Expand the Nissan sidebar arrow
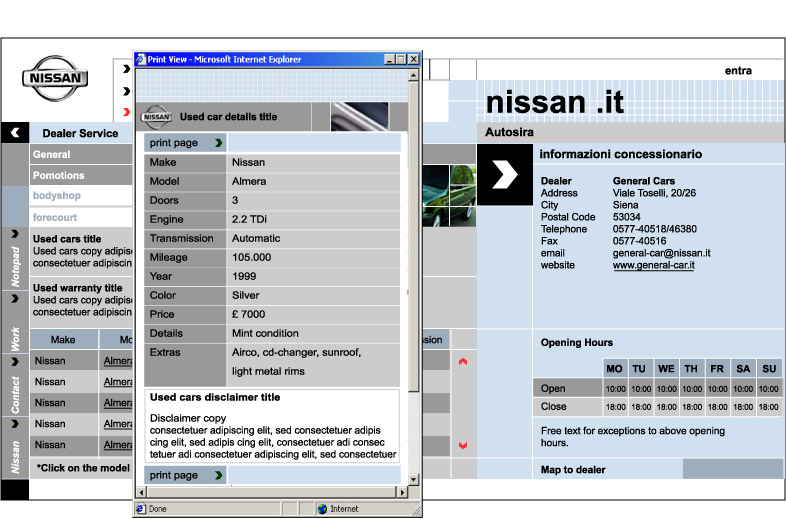This screenshot has width=786, height=519. coord(15,424)
